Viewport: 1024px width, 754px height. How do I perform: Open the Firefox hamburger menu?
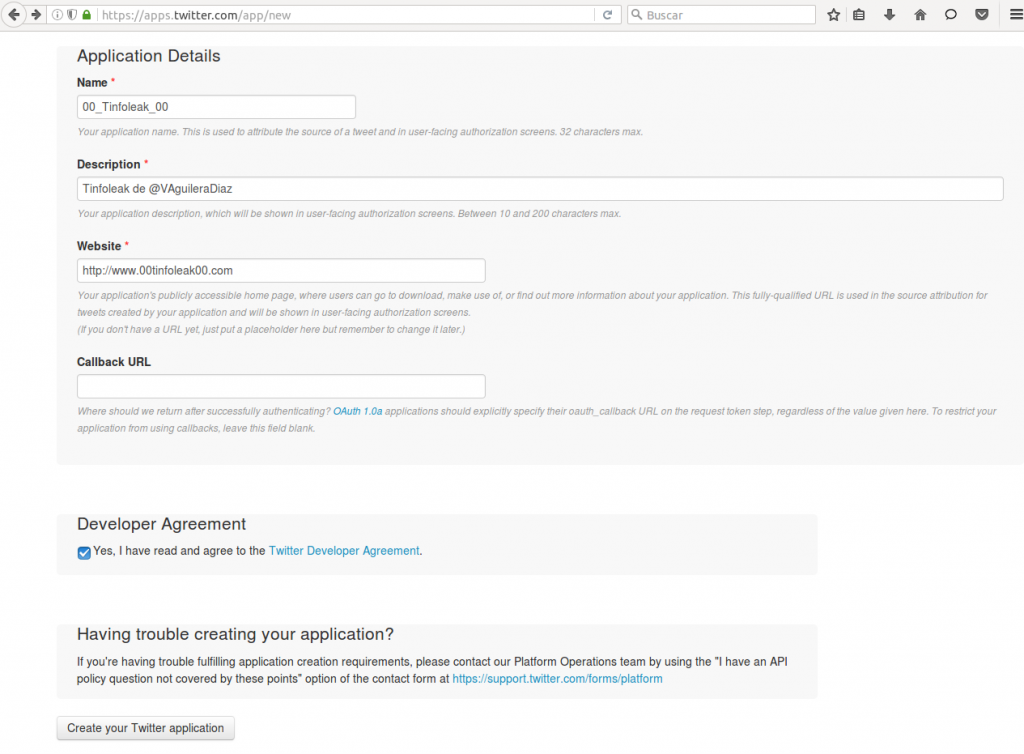pyautogui.click(x=1011, y=15)
